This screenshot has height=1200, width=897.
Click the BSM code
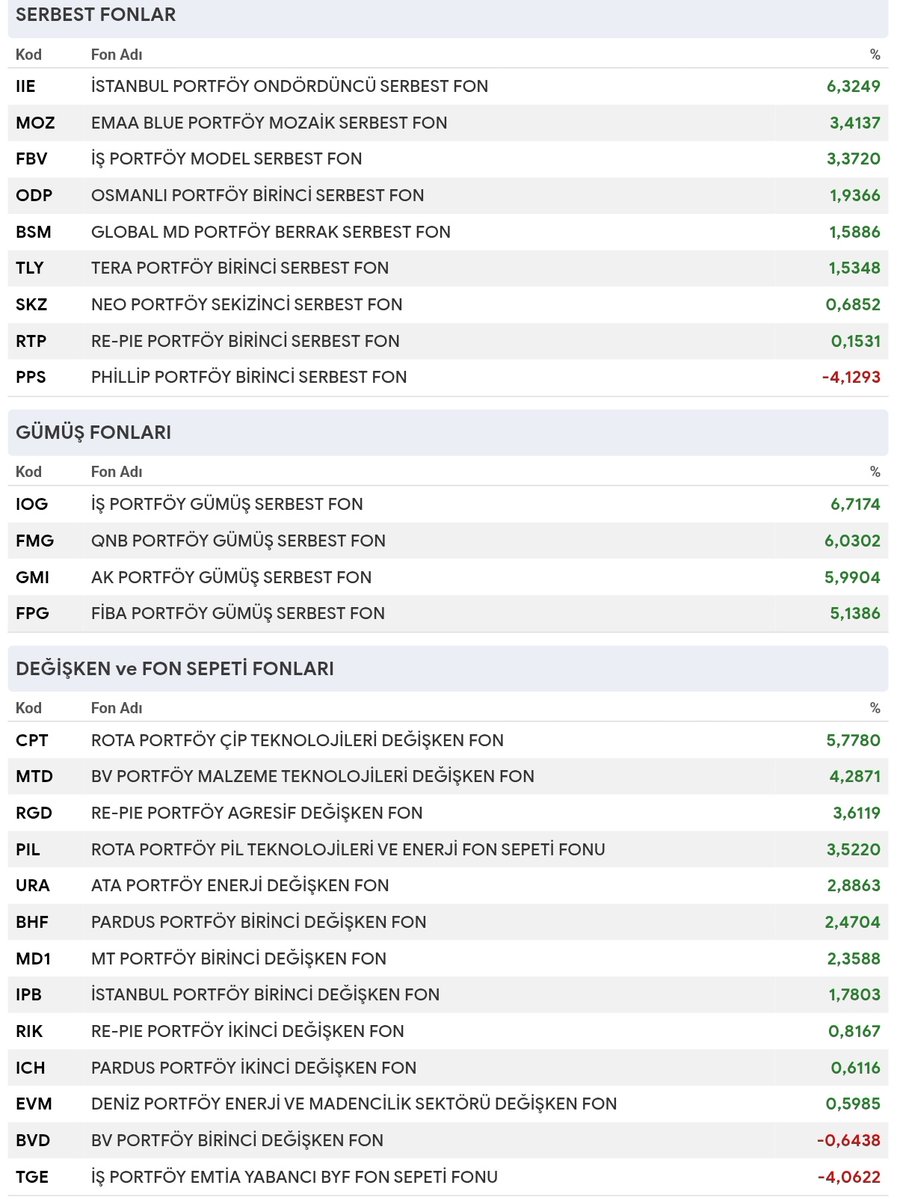click(33, 232)
